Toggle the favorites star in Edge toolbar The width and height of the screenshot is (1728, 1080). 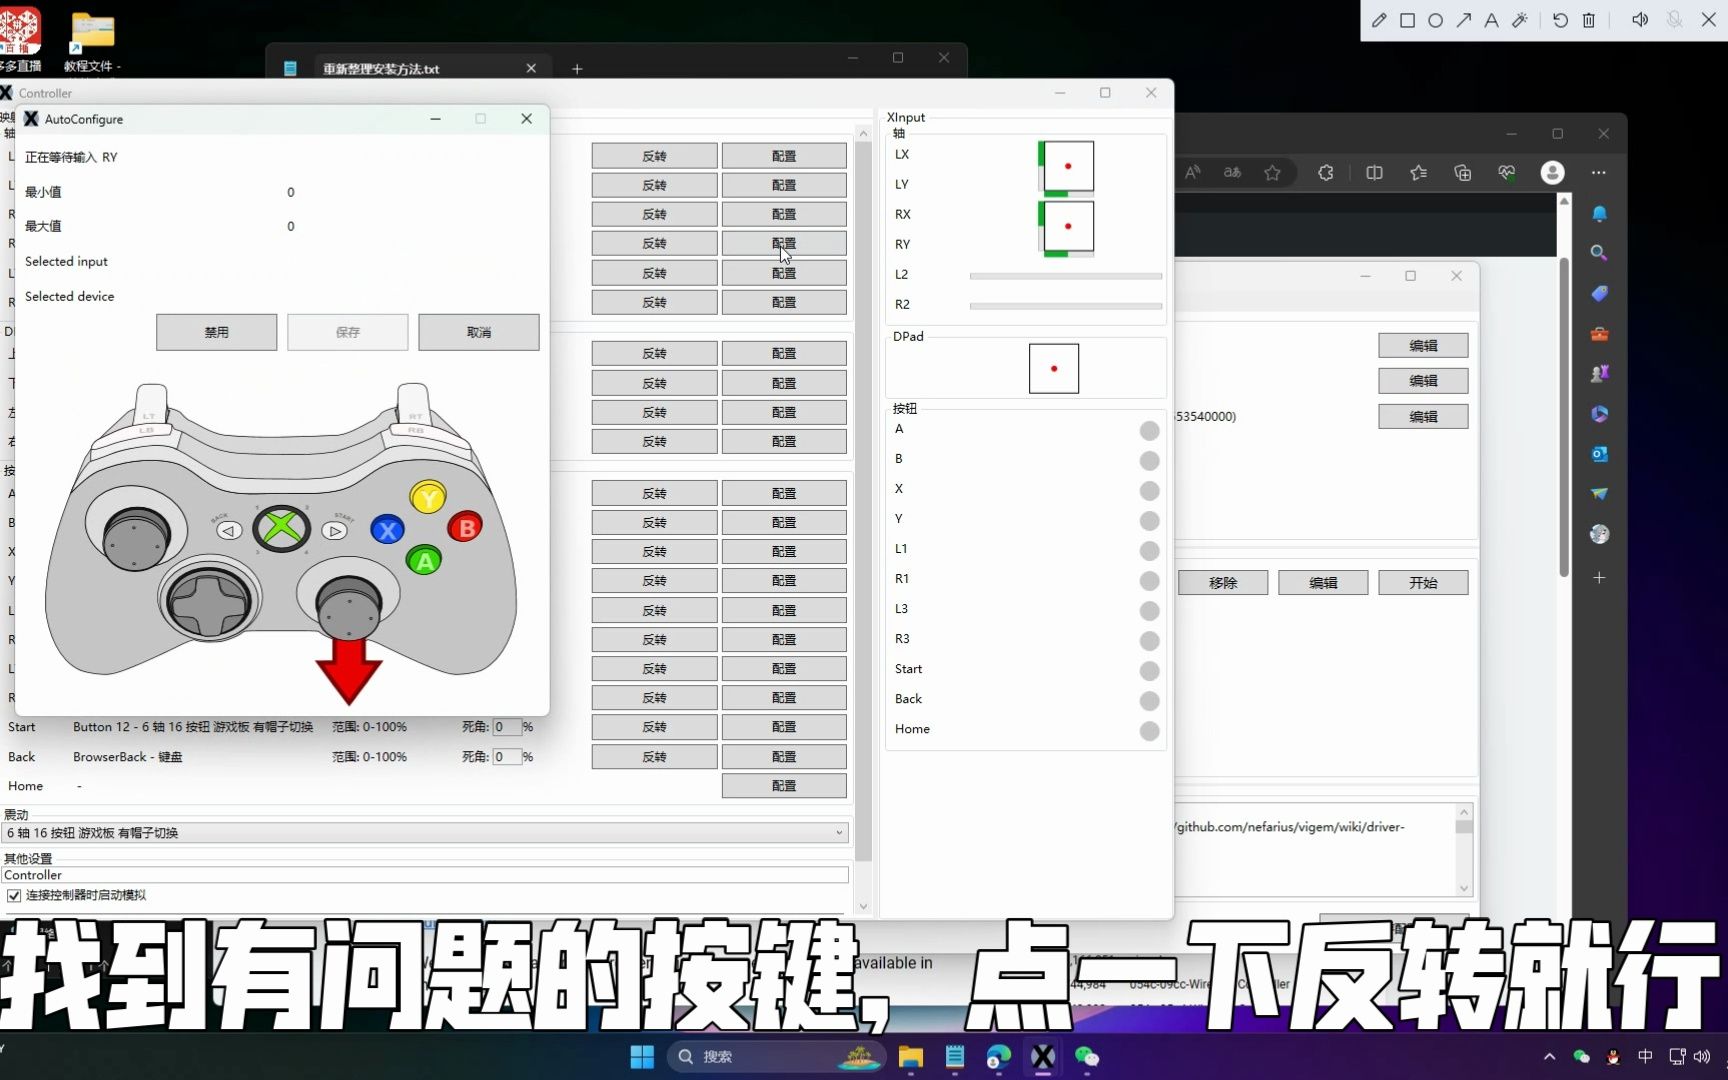1272,172
